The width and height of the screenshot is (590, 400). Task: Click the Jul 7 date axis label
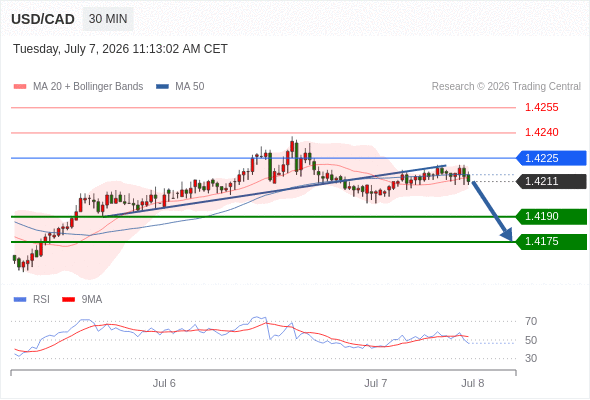[376, 383]
